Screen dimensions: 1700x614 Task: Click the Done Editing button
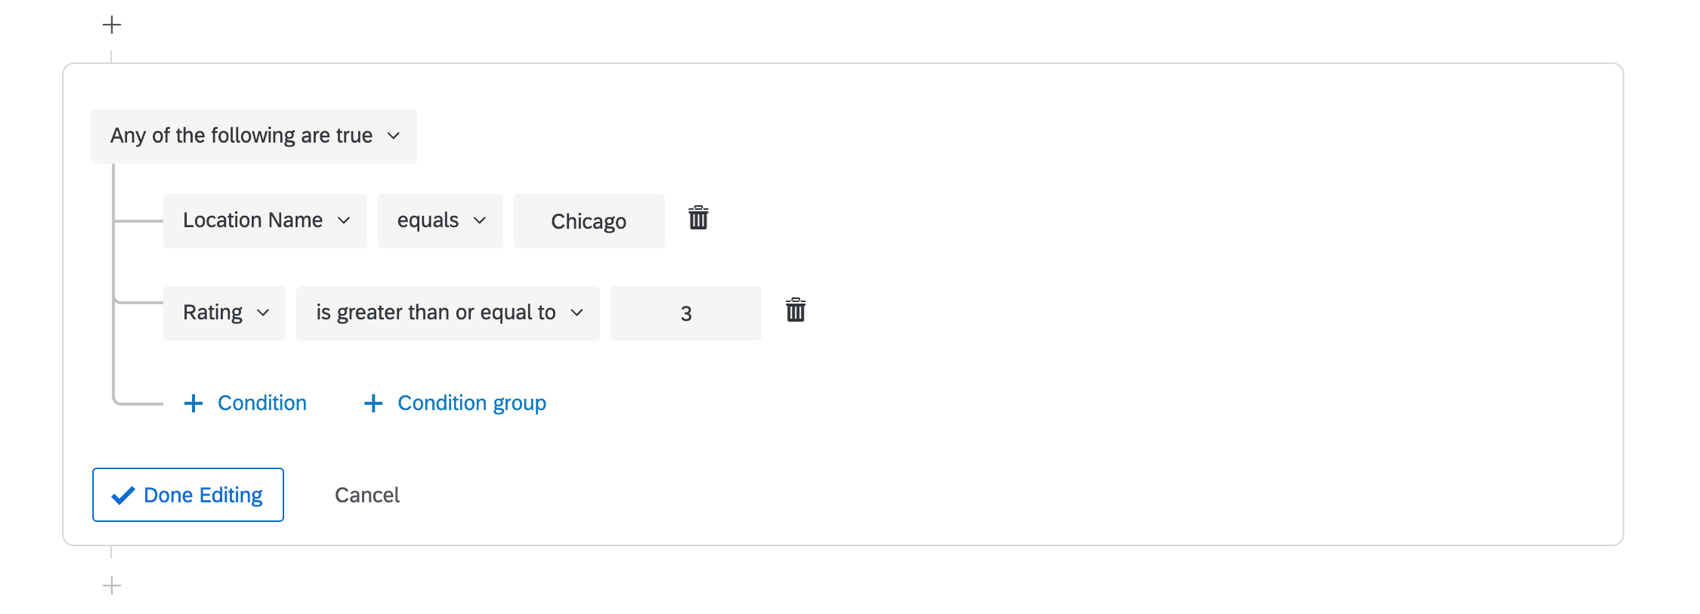tap(188, 494)
